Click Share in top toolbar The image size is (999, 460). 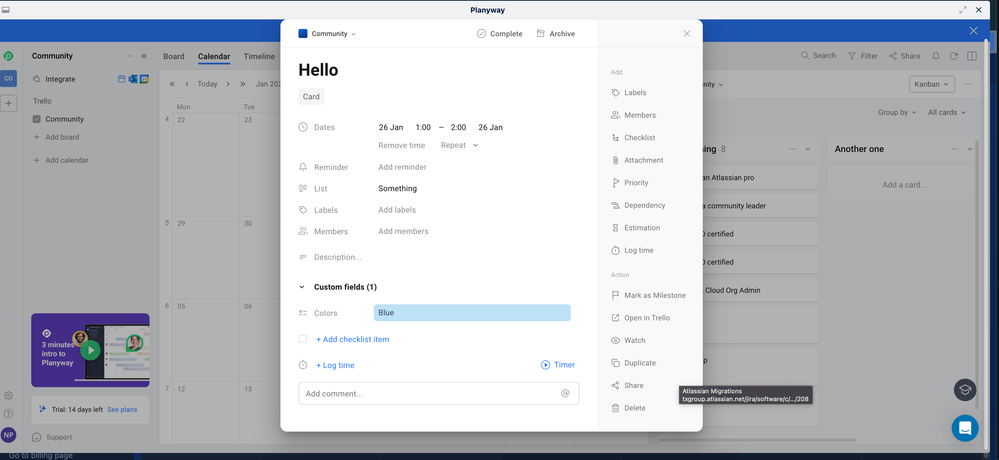pyautogui.click(x=905, y=56)
